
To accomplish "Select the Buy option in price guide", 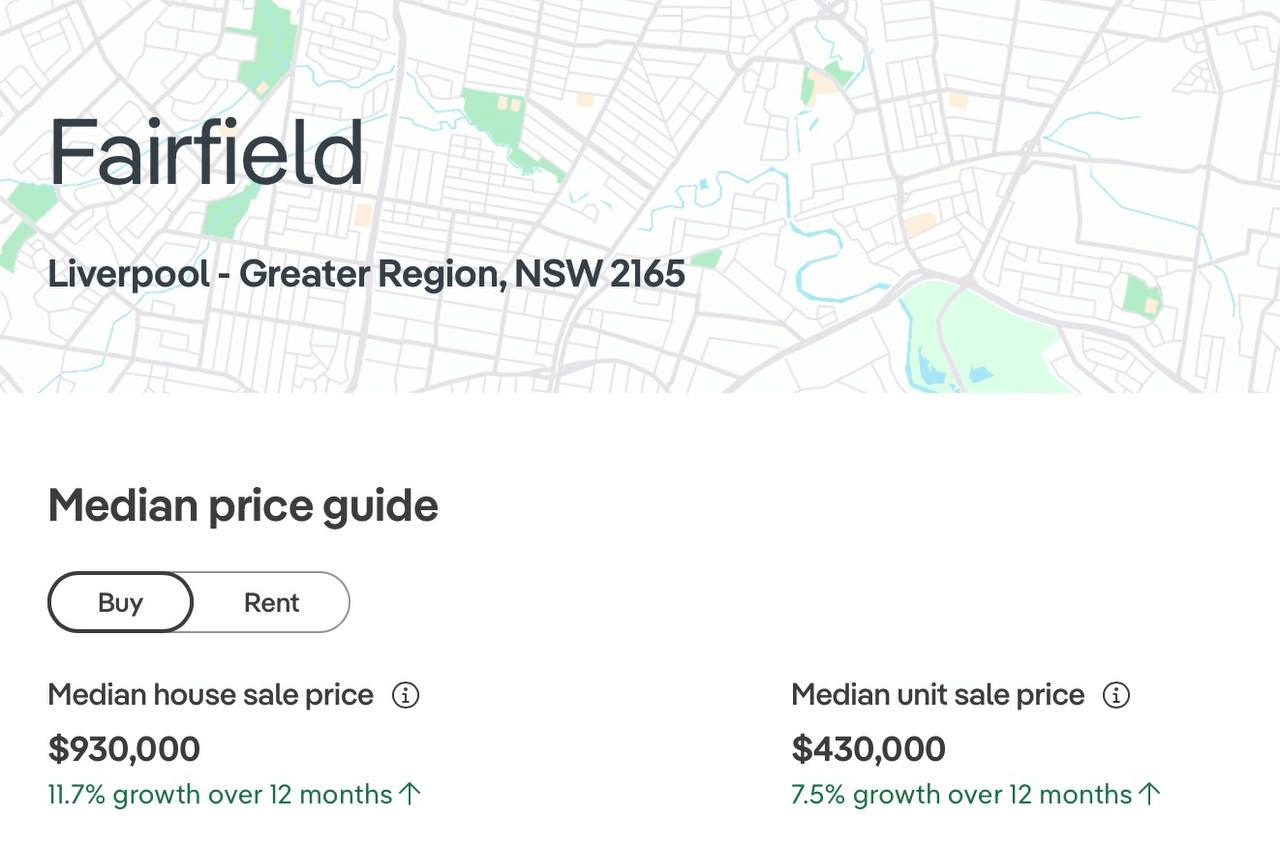I will [120, 602].
